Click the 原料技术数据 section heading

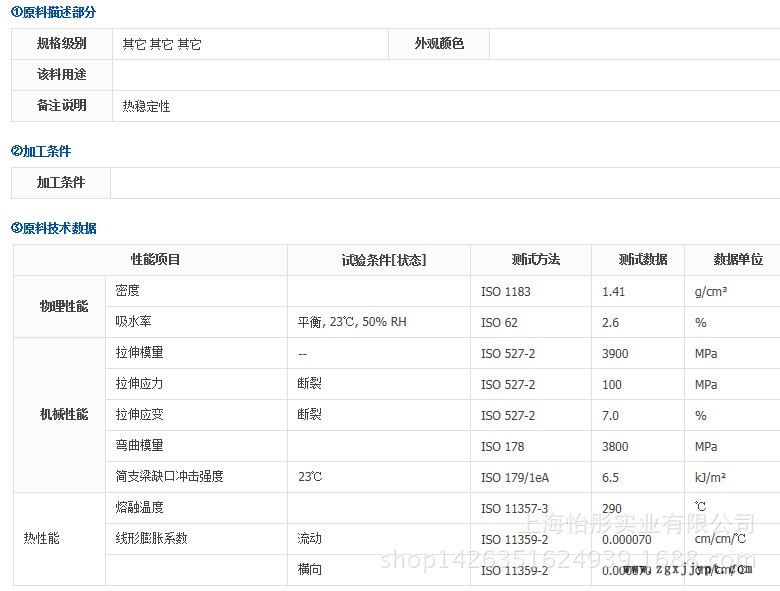coord(54,228)
